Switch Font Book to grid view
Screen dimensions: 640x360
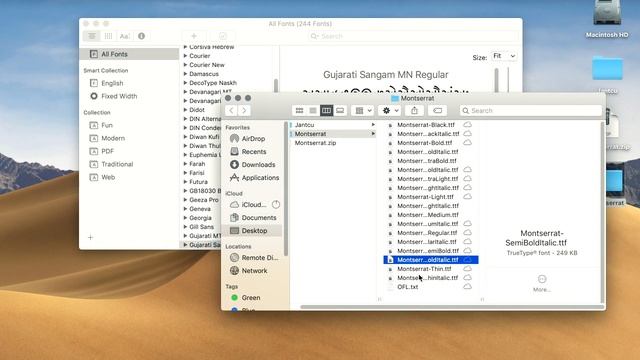(108, 36)
